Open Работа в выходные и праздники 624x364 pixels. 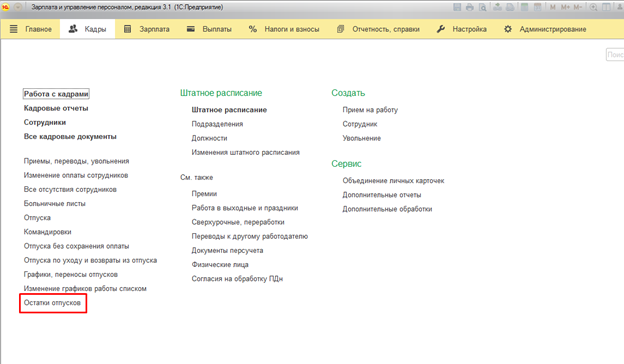245,208
